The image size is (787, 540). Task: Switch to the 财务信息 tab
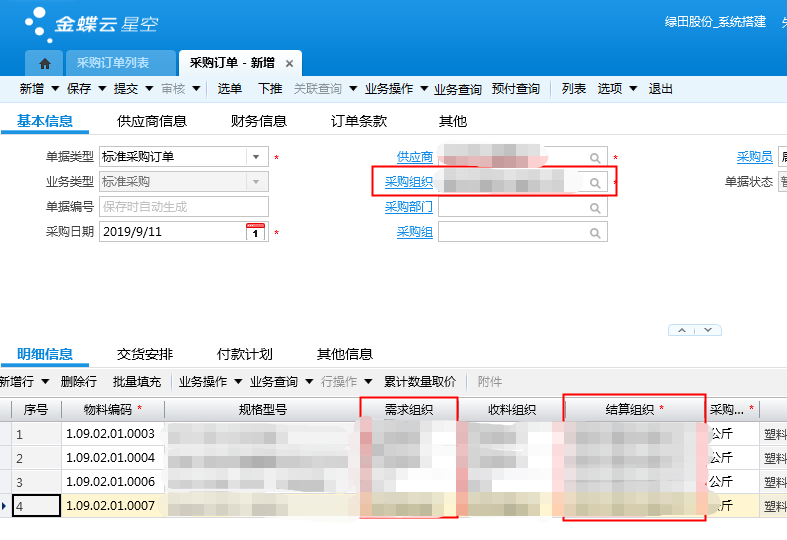(259, 121)
